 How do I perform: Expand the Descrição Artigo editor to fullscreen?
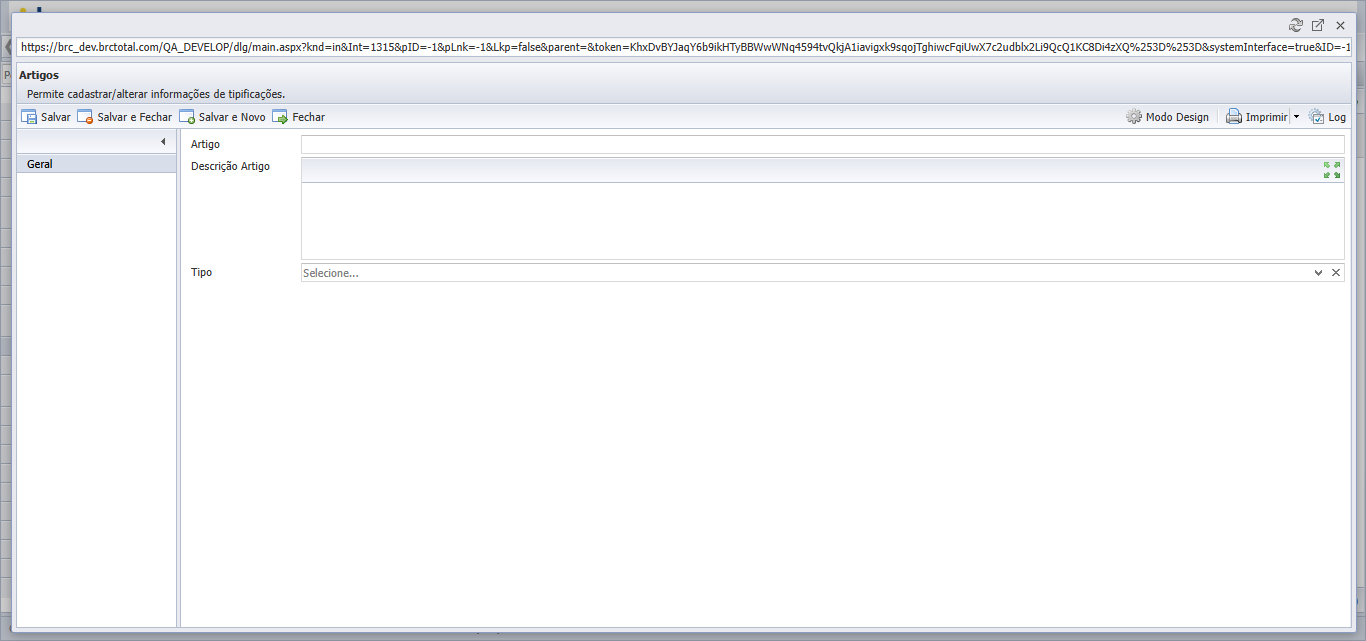(x=1332, y=170)
